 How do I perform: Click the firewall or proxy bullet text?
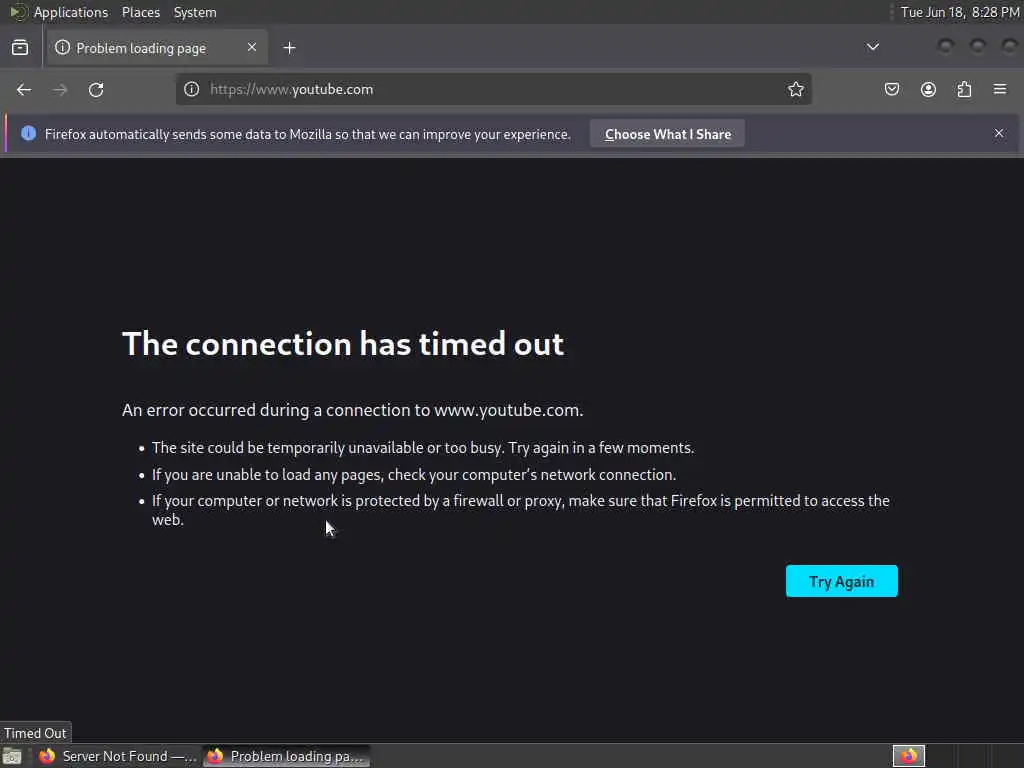[520, 510]
